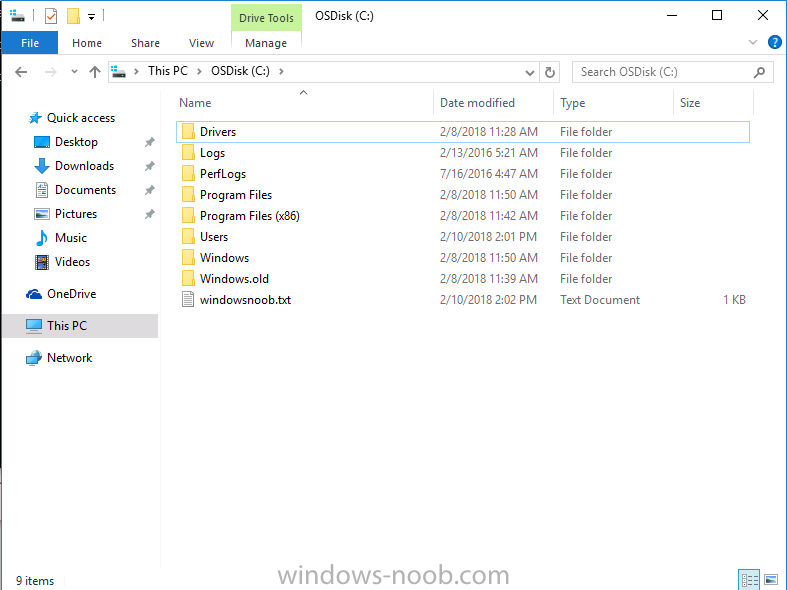787x590 pixels.
Task: Select the Windows.old folder icon
Action: [188, 279]
